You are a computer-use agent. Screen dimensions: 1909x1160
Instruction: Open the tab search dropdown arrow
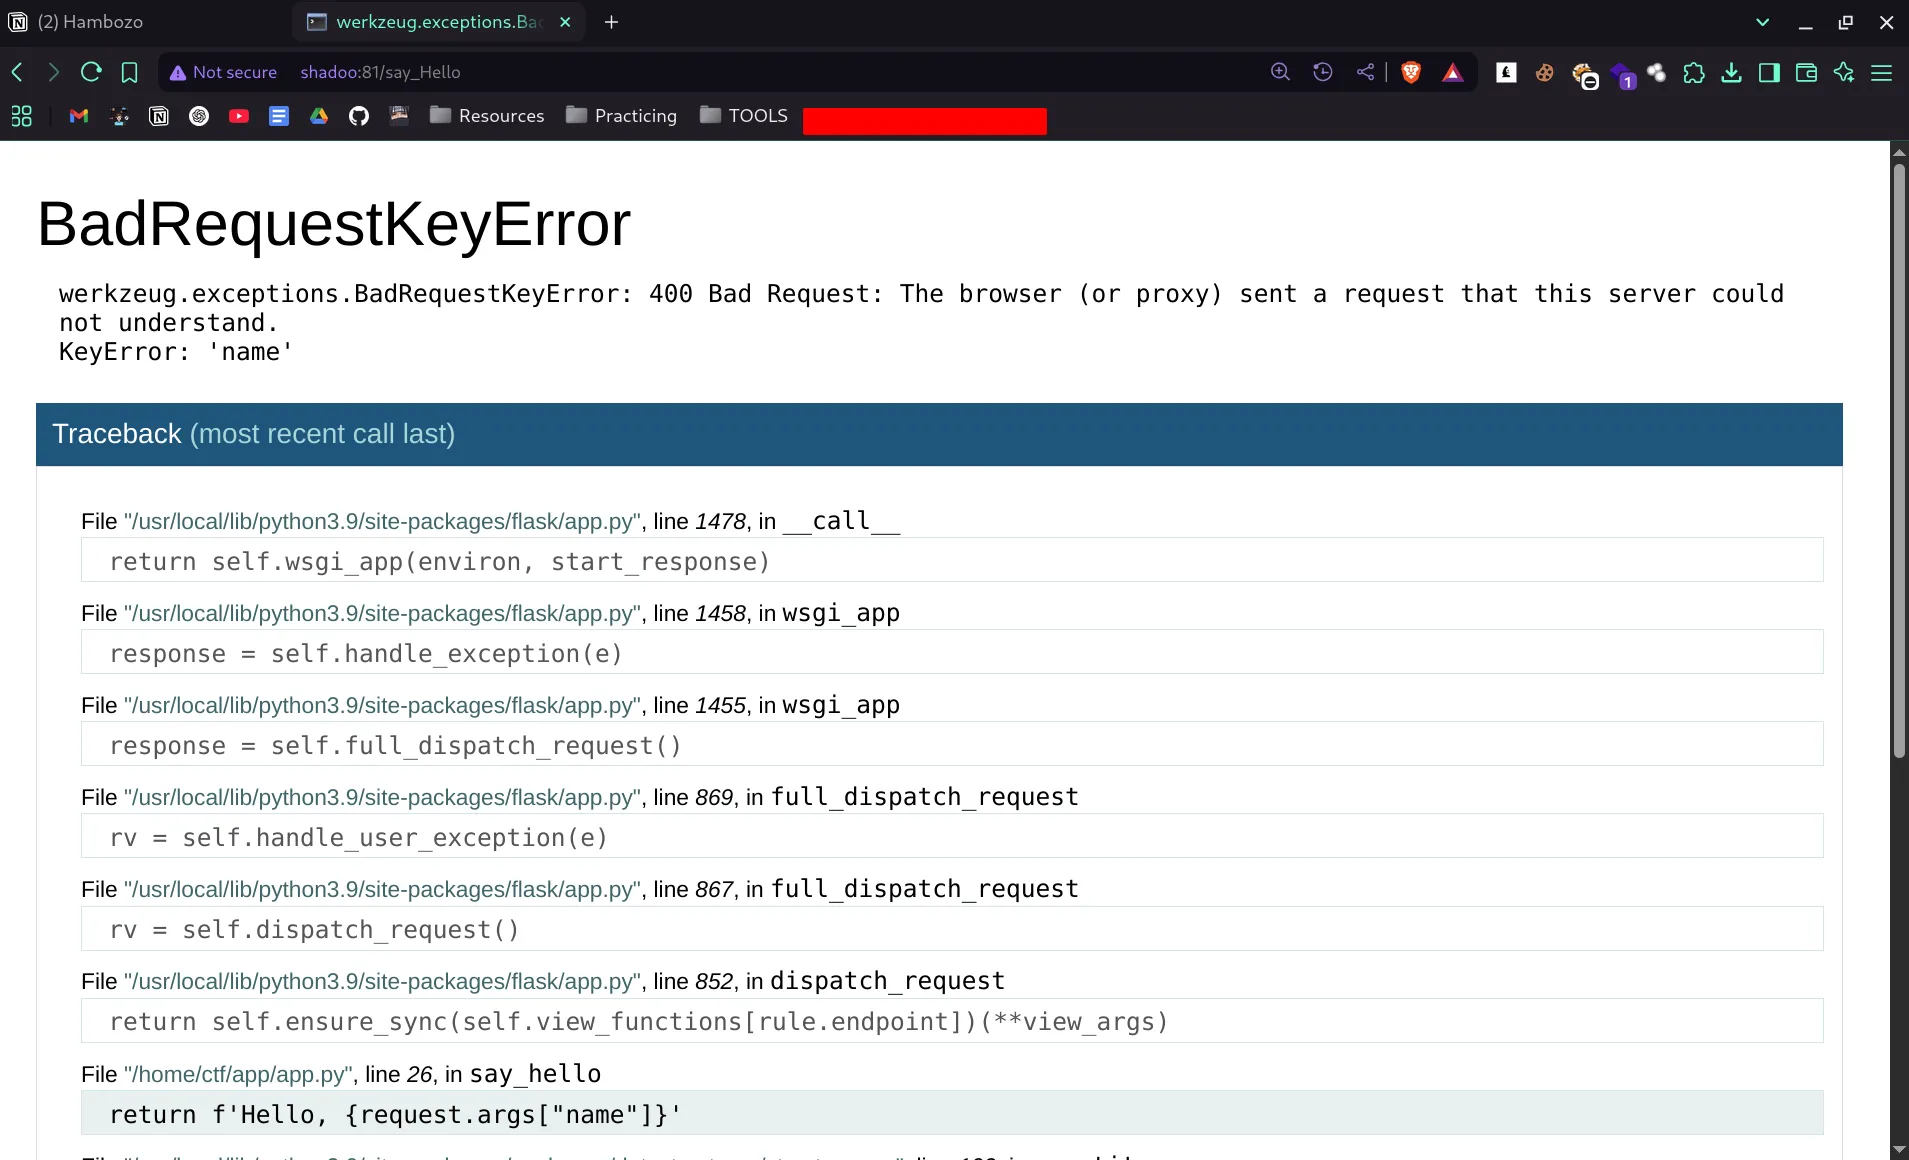tap(1762, 22)
